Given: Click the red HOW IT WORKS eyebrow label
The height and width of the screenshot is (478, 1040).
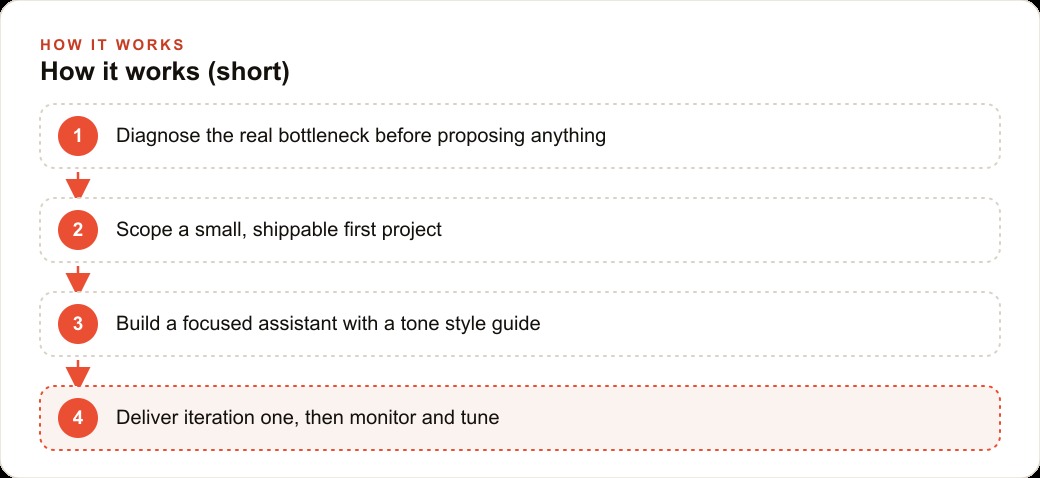Looking at the screenshot, I should pyautogui.click(x=112, y=45).
